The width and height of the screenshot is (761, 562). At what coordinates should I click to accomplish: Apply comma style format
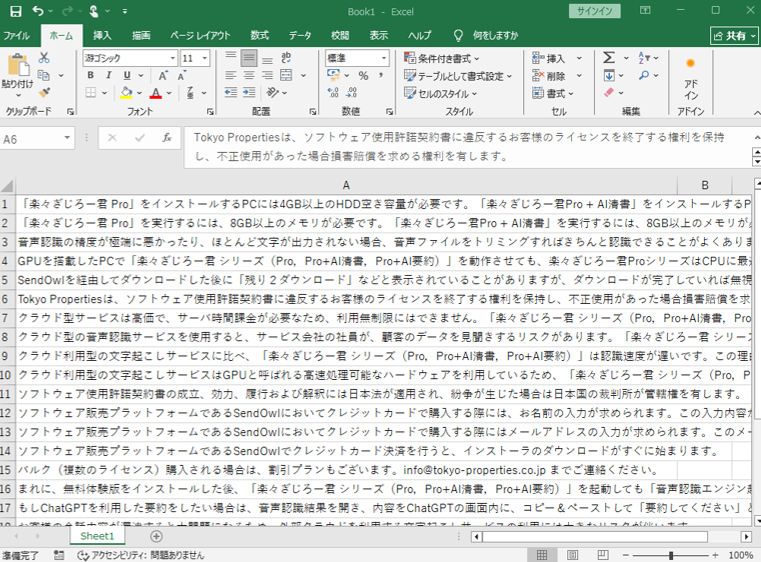[x=381, y=75]
